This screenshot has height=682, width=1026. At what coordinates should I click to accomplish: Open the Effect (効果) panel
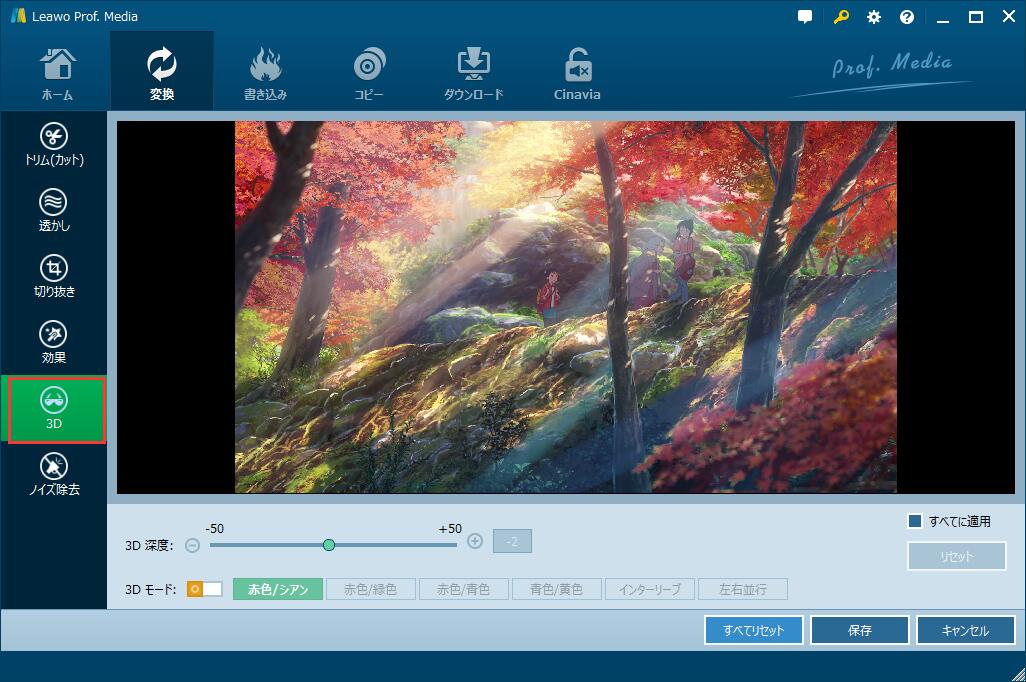pos(54,342)
